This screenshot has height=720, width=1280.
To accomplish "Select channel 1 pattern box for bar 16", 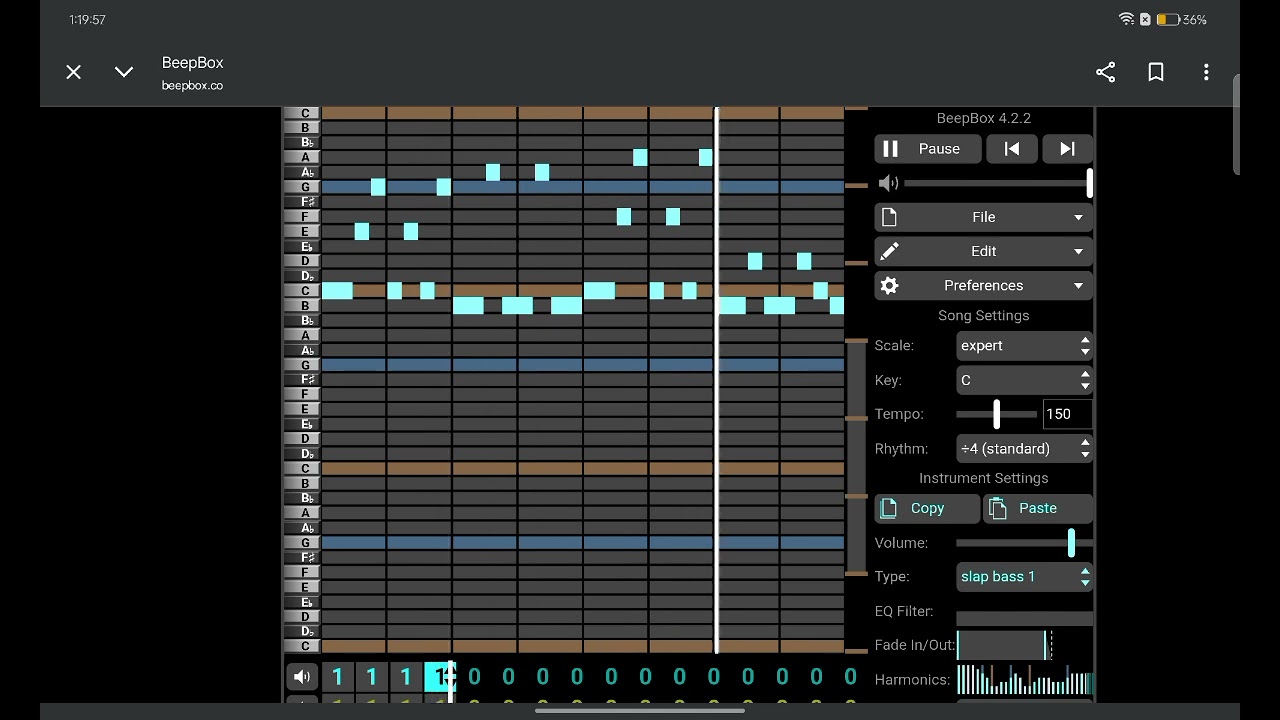I will (850, 677).
